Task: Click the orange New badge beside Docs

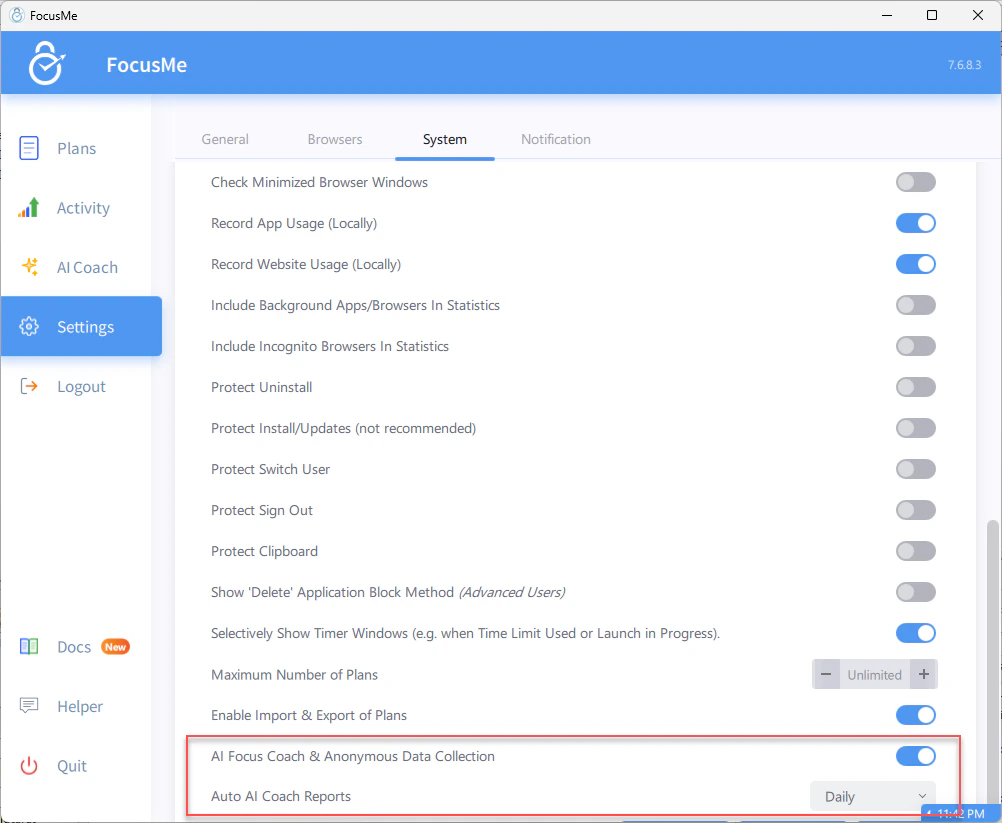Action: coord(115,647)
